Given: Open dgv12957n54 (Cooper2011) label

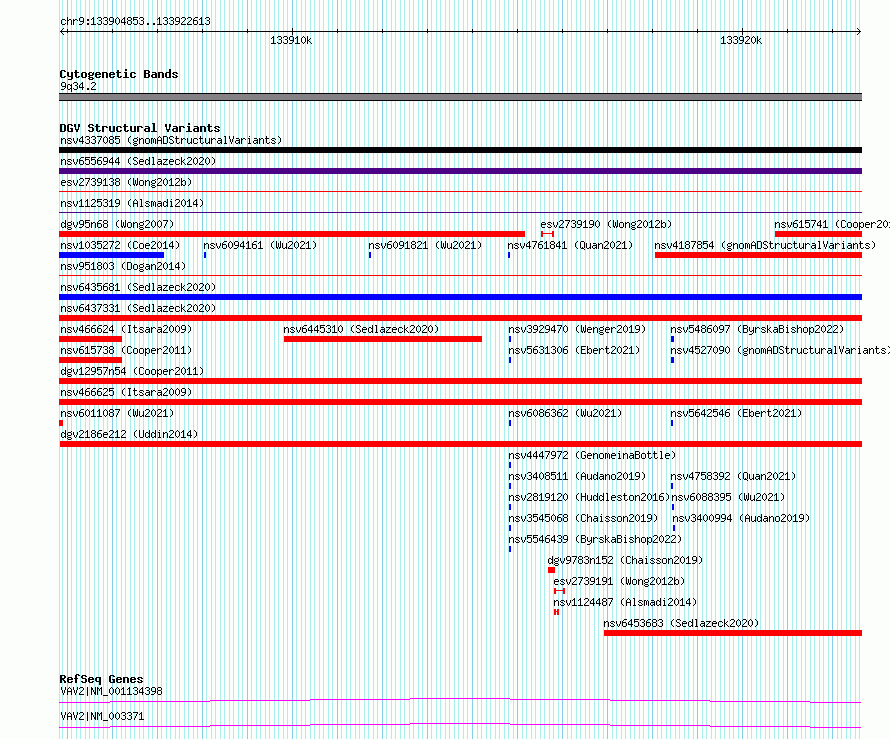Looking at the screenshot, I should click(132, 371).
